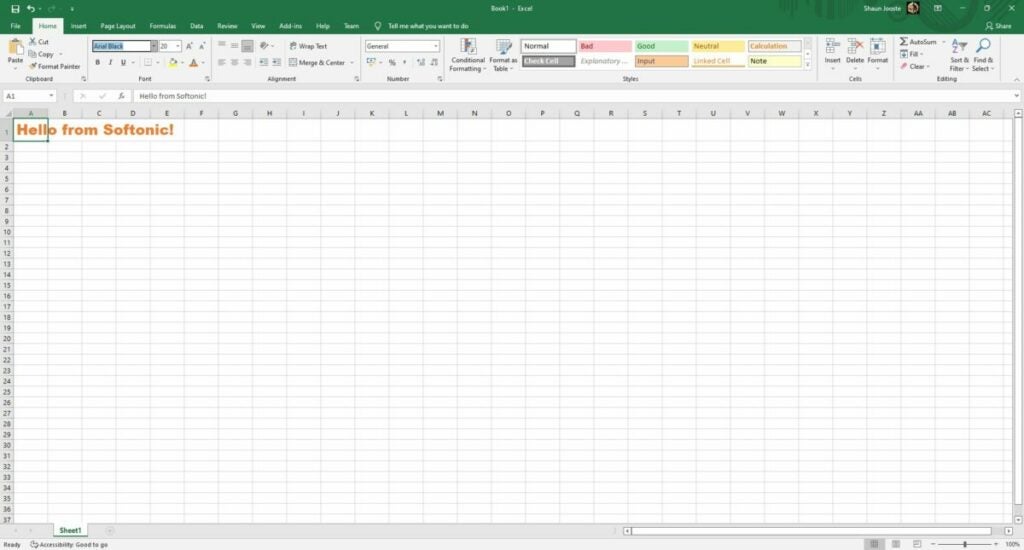The image size is (1024, 550).
Task: Apply the Bad cell style
Action: coord(605,46)
